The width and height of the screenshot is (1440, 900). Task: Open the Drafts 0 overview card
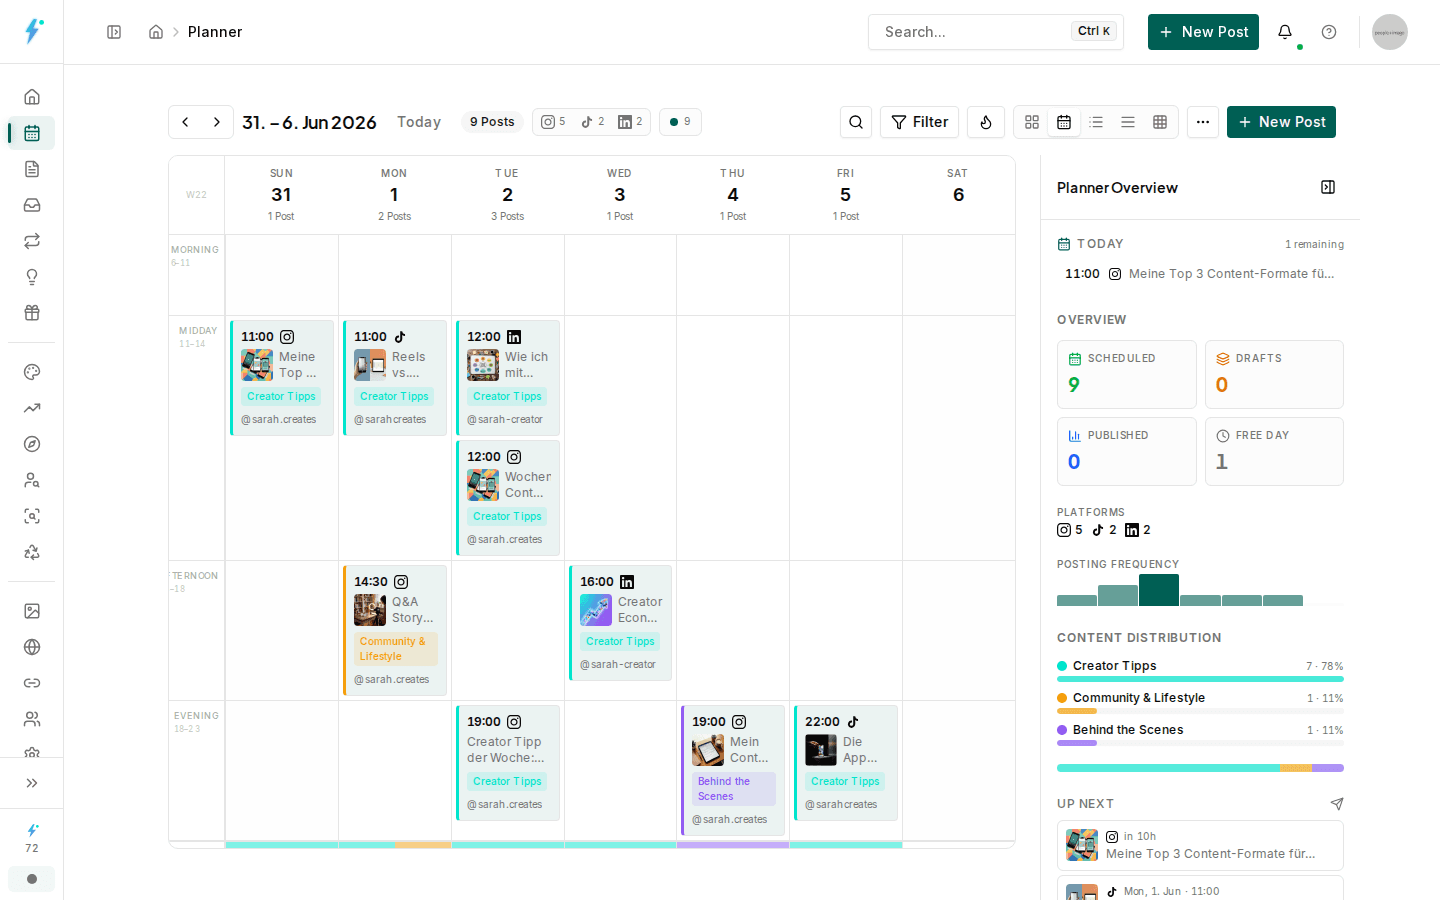(1274, 374)
